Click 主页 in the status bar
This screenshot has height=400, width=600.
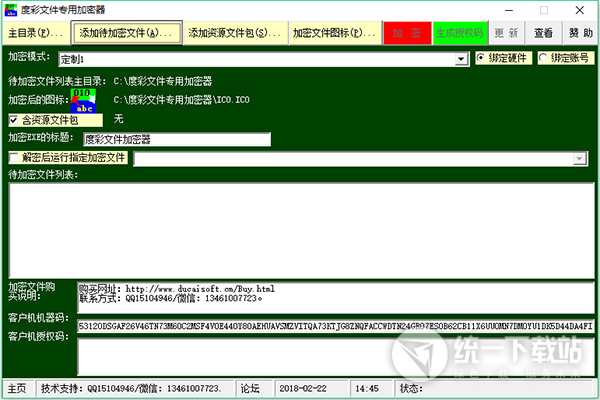coord(18,388)
